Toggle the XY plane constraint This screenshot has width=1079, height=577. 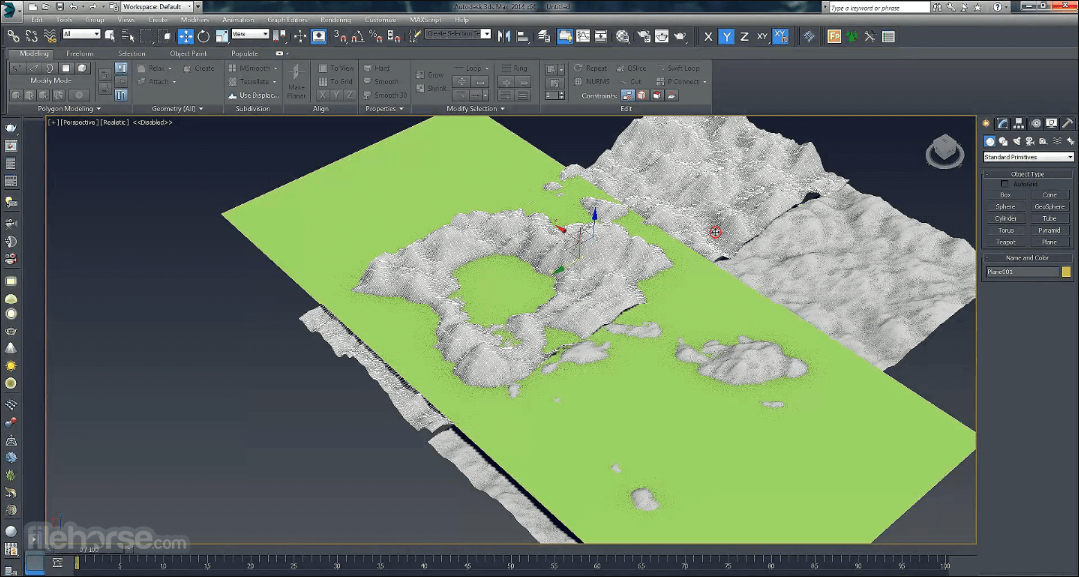pos(762,37)
